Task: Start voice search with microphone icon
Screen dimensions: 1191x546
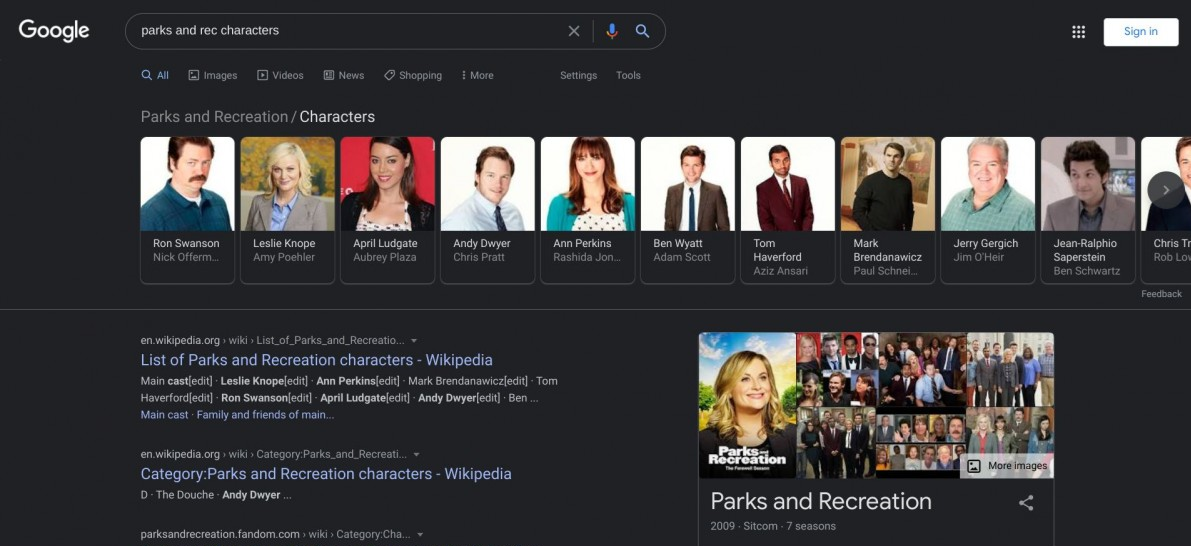Action: click(x=612, y=31)
